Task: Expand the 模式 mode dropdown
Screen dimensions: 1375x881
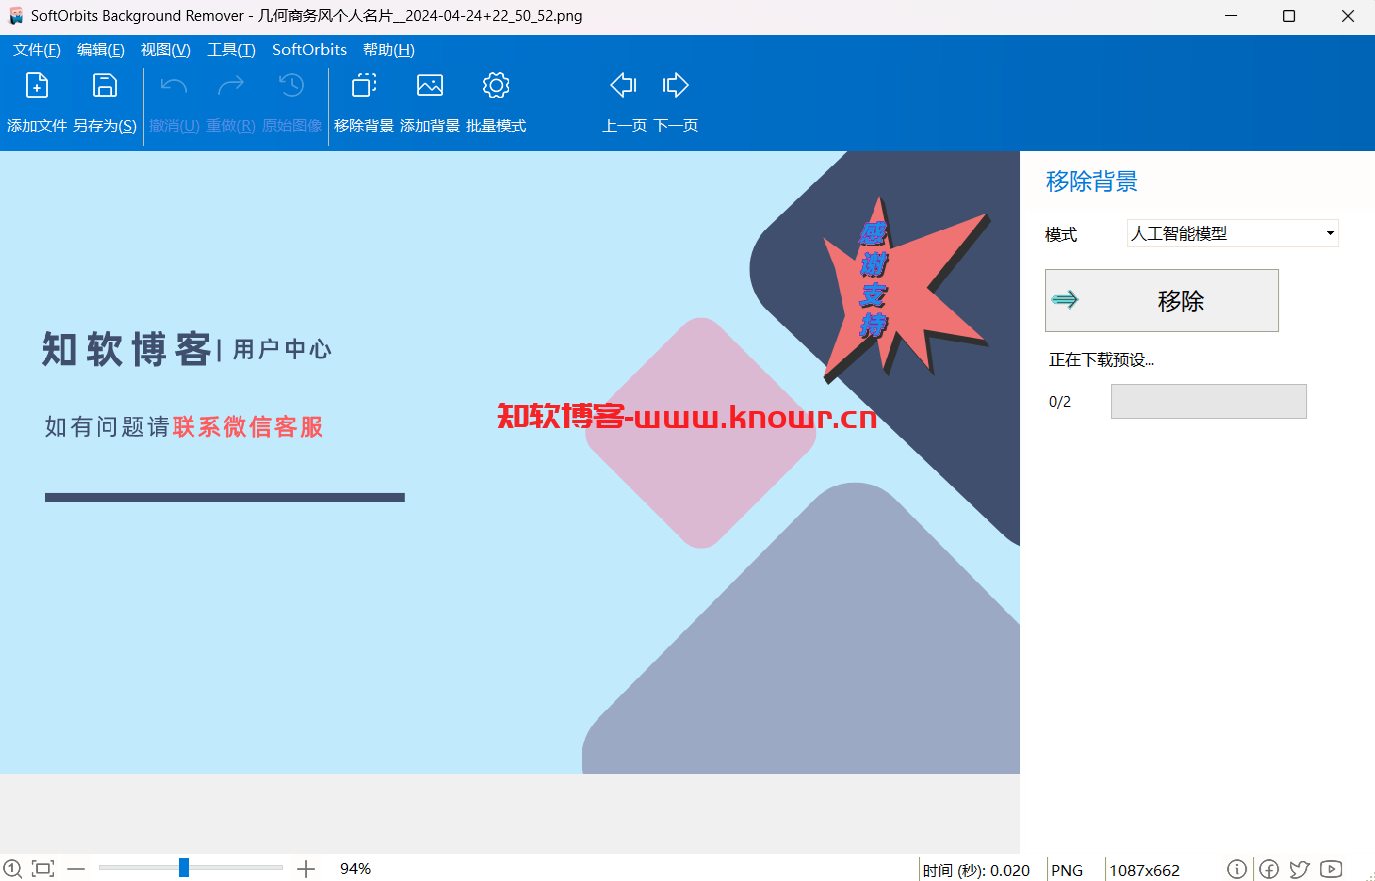Action: tap(1233, 233)
